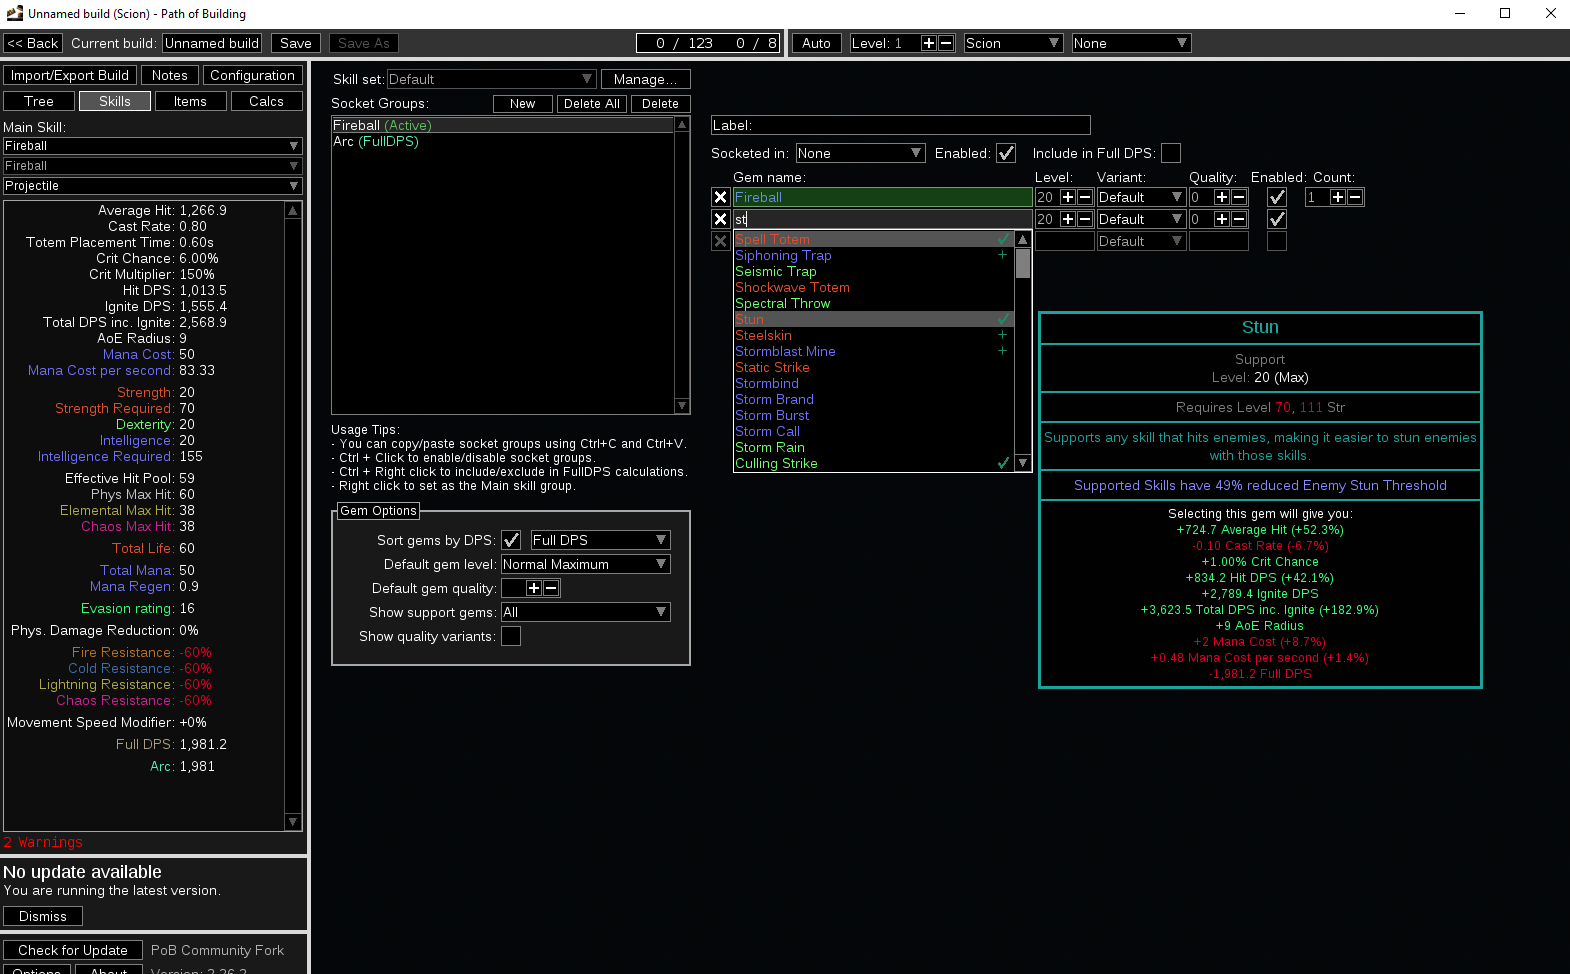
Task: Decrease Fireball gem count
Action: coord(1355,197)
